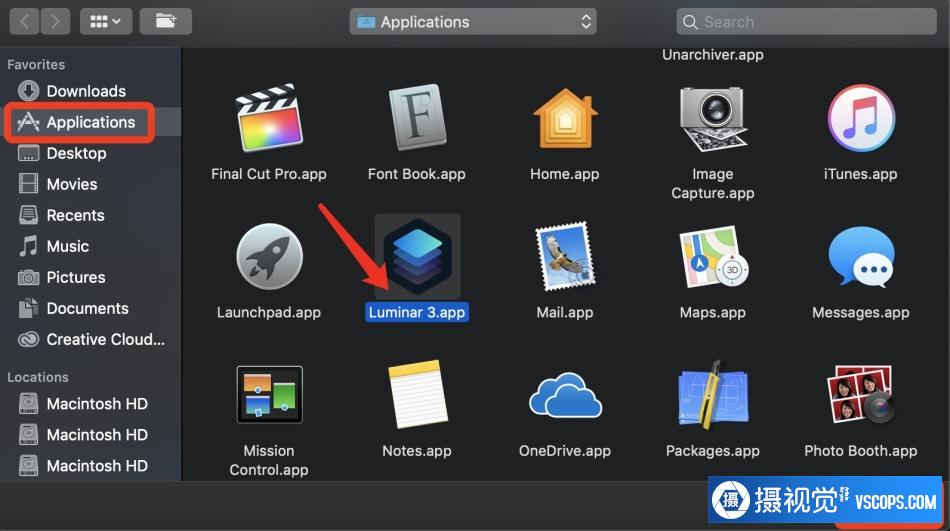
Task: Click the Mail stamp icon
Action: [x=565, y=256]
